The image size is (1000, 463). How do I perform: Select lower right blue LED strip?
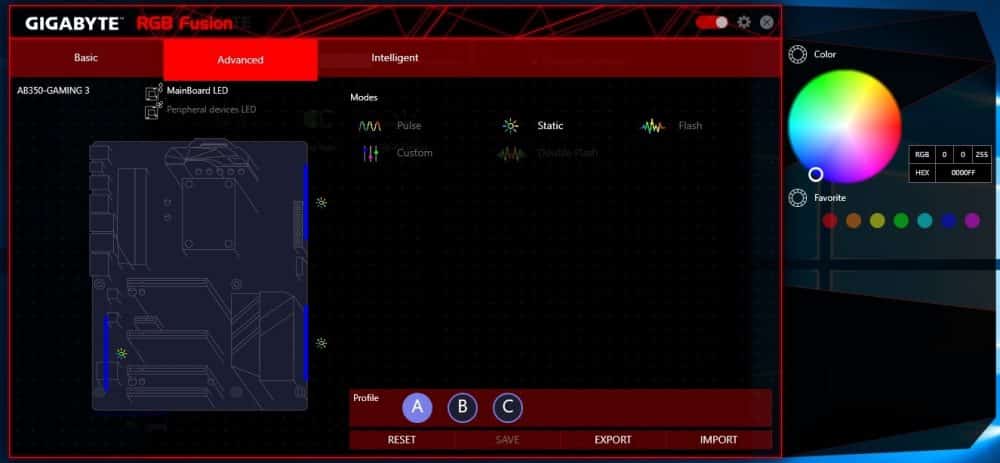(x=305, y=342)
